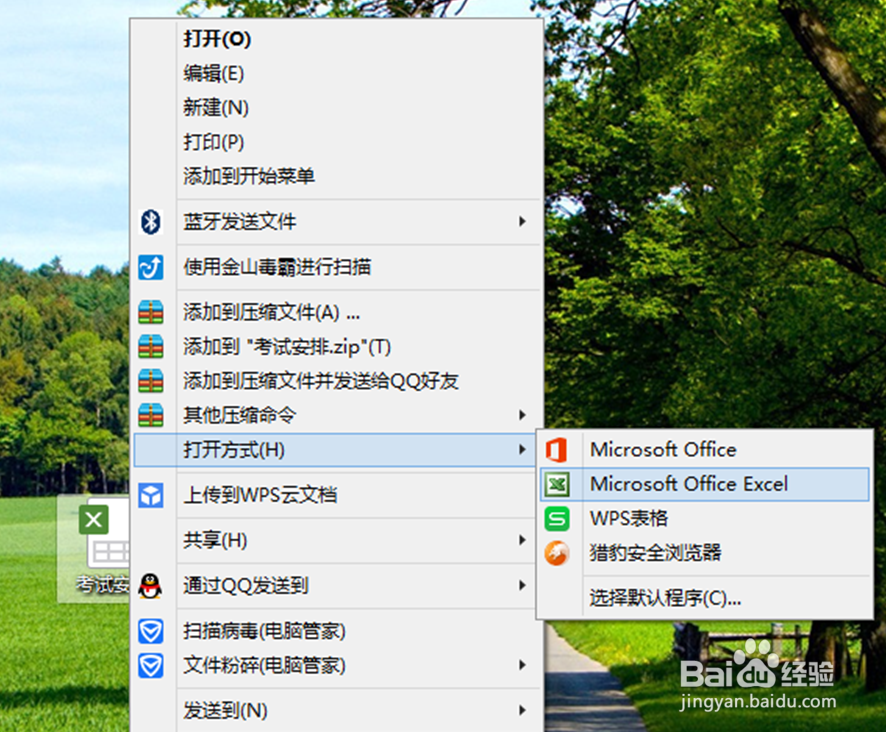This screenshot has height=732, width=886.
Task: Click archive icon beside 其他压缩命令
Action: point(151,415)
